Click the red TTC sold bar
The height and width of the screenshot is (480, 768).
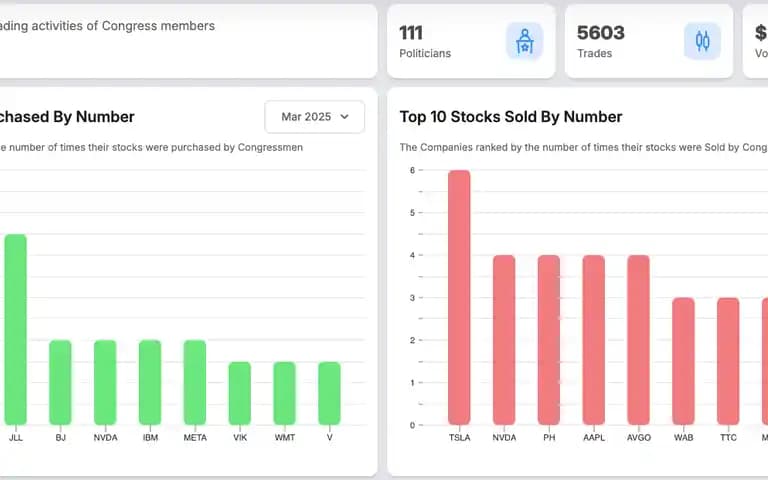pyautogui.click(x=728, y=361)
